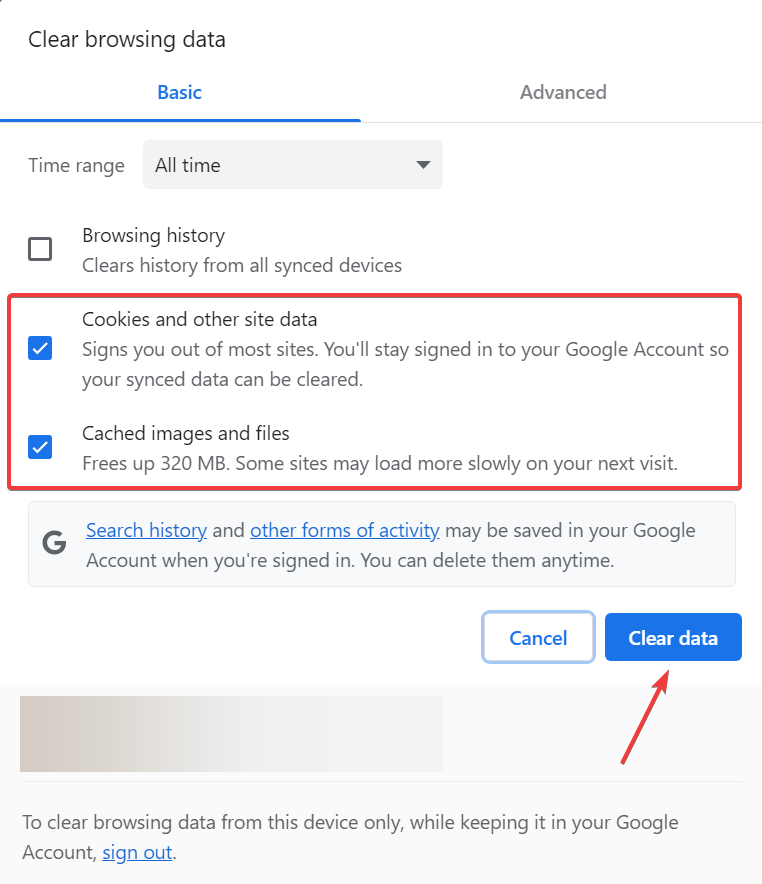
Task: Click the Clear browsing data title
Action: click(x=127, y=39)
